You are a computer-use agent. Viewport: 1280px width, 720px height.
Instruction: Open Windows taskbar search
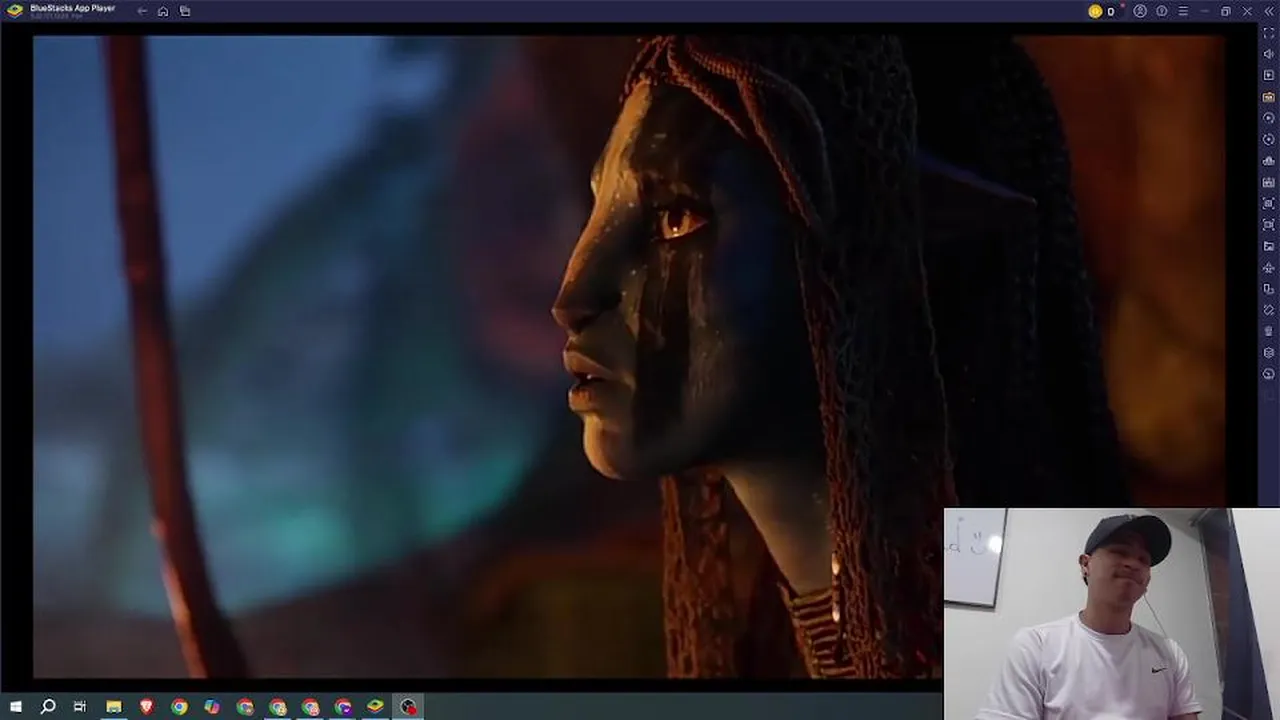tap(47, 707)
